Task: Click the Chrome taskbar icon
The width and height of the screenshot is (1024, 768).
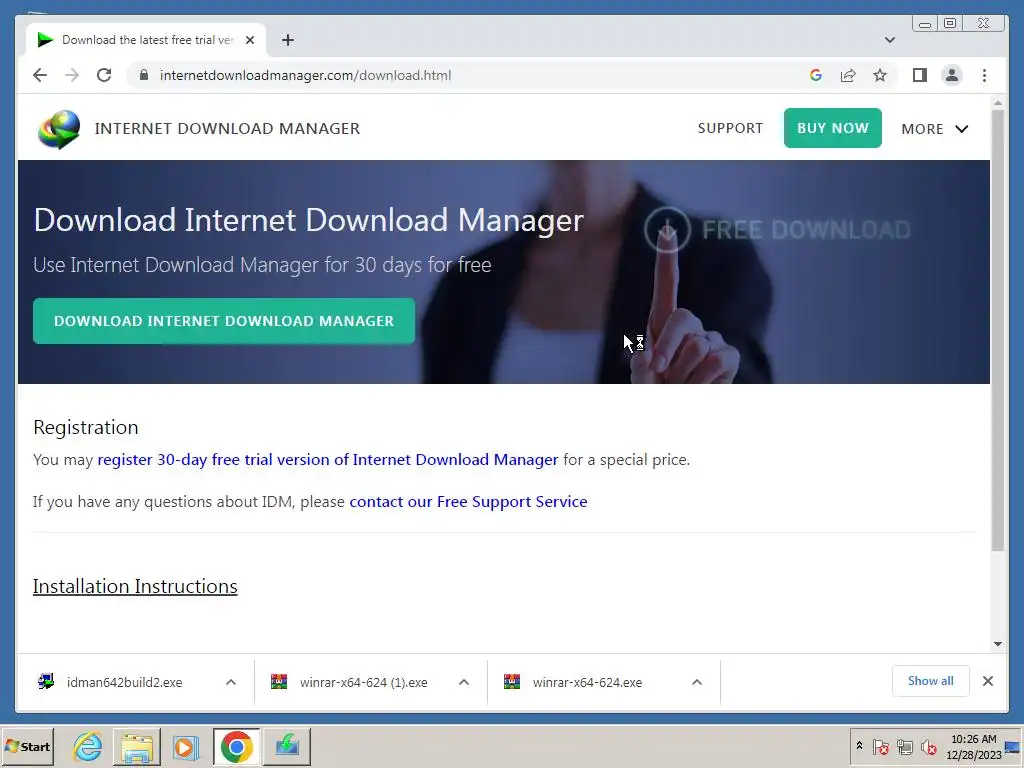Action: point(236,746)
